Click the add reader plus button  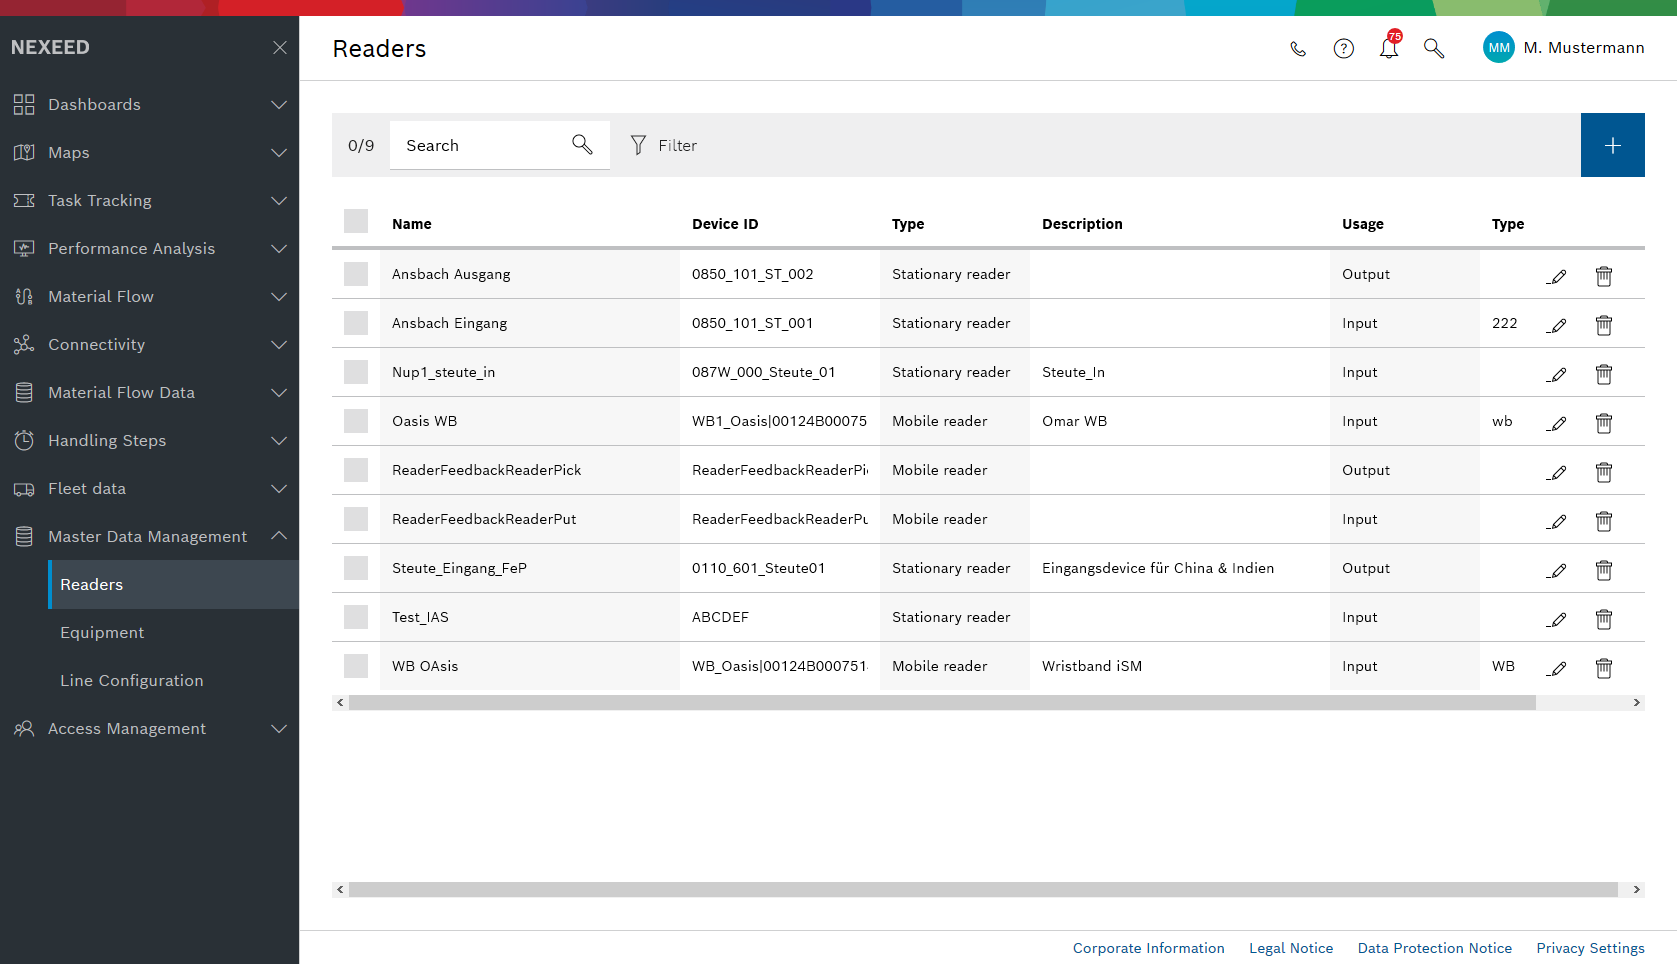(1613, 145)
